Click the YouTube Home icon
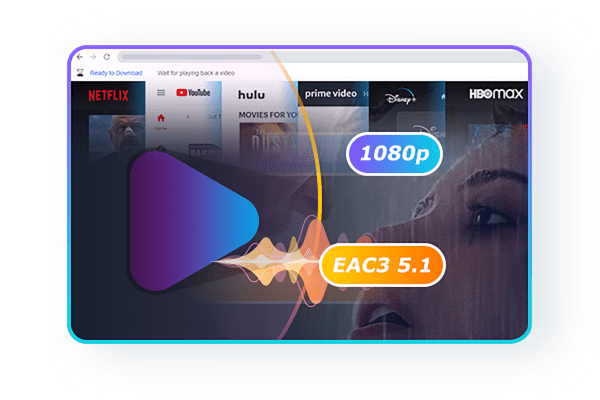Image resolution: width=600 pixels, height=400 pixels. pyautogui.click(x=161, y=118)
